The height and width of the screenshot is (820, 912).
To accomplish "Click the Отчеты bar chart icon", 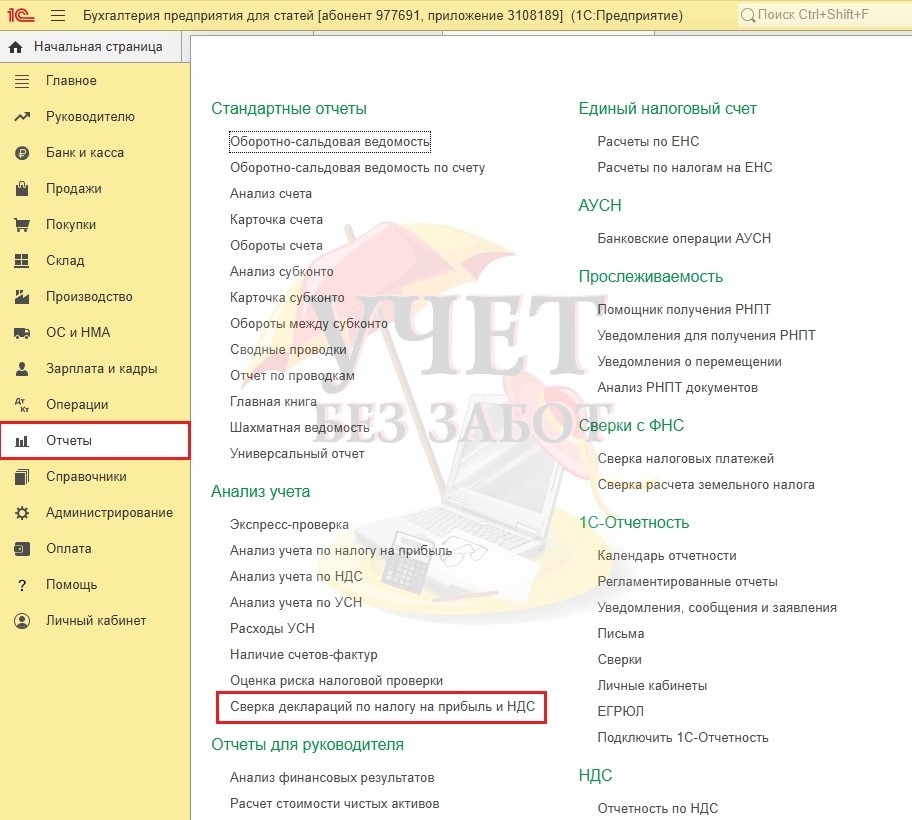I will [22, 441].
